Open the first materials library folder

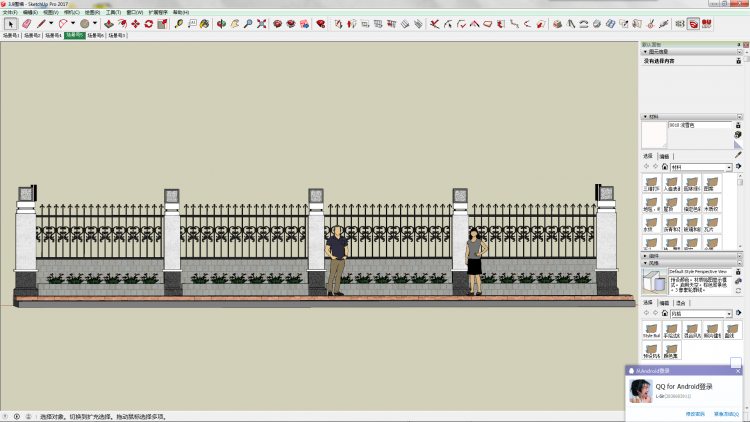[x=651, y=184]
